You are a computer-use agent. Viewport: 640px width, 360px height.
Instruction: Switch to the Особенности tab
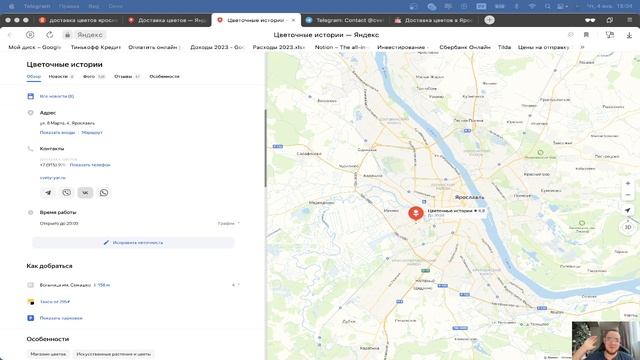pos(164,76)
